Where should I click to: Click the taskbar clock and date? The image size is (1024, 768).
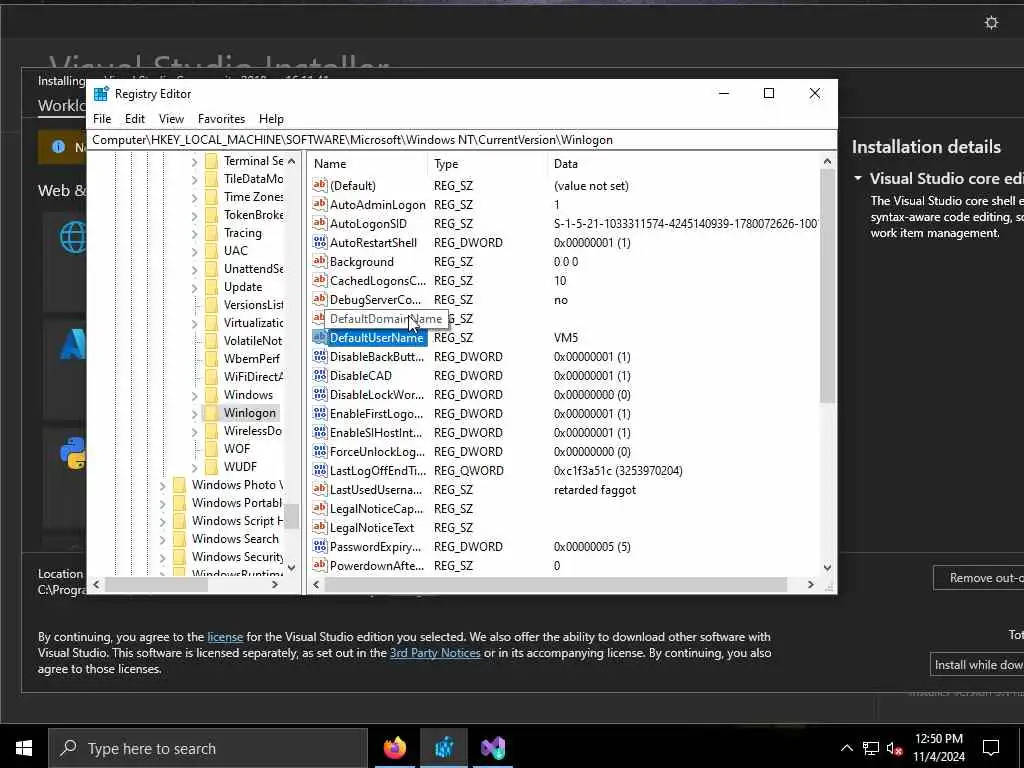tap(938, 748)
